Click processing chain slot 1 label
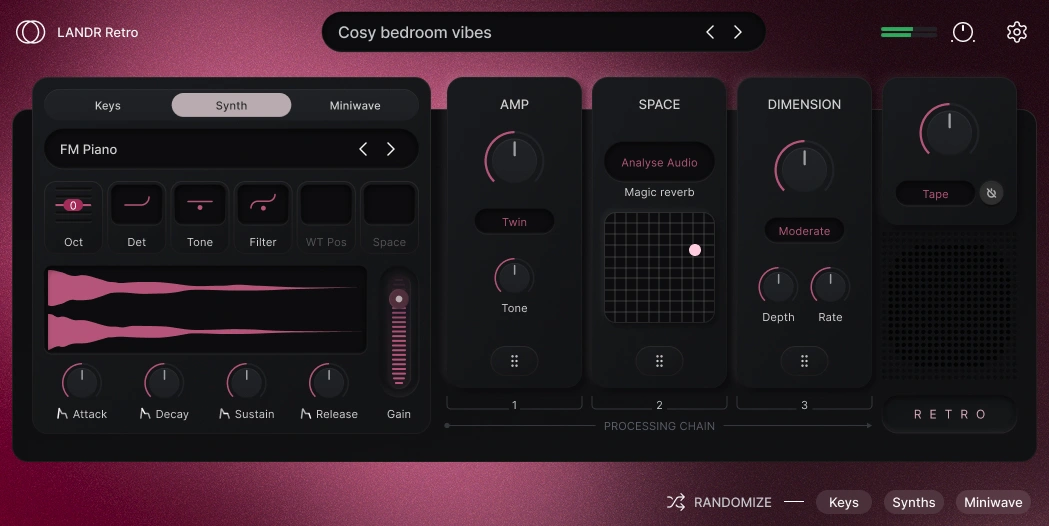 (514, 405)
